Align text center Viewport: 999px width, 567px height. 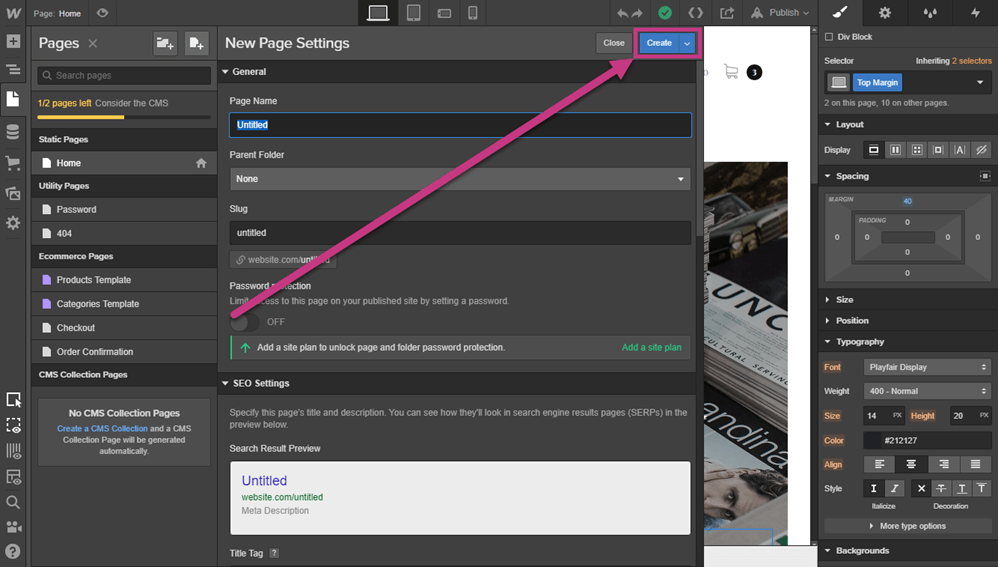click(911, 464)
